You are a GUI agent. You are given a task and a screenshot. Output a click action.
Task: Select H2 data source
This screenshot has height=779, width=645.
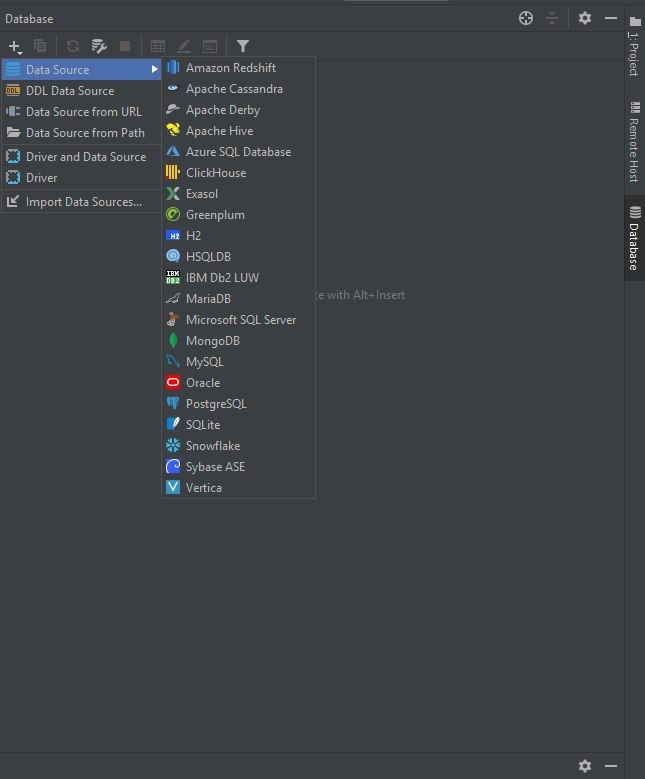(239, 235)
